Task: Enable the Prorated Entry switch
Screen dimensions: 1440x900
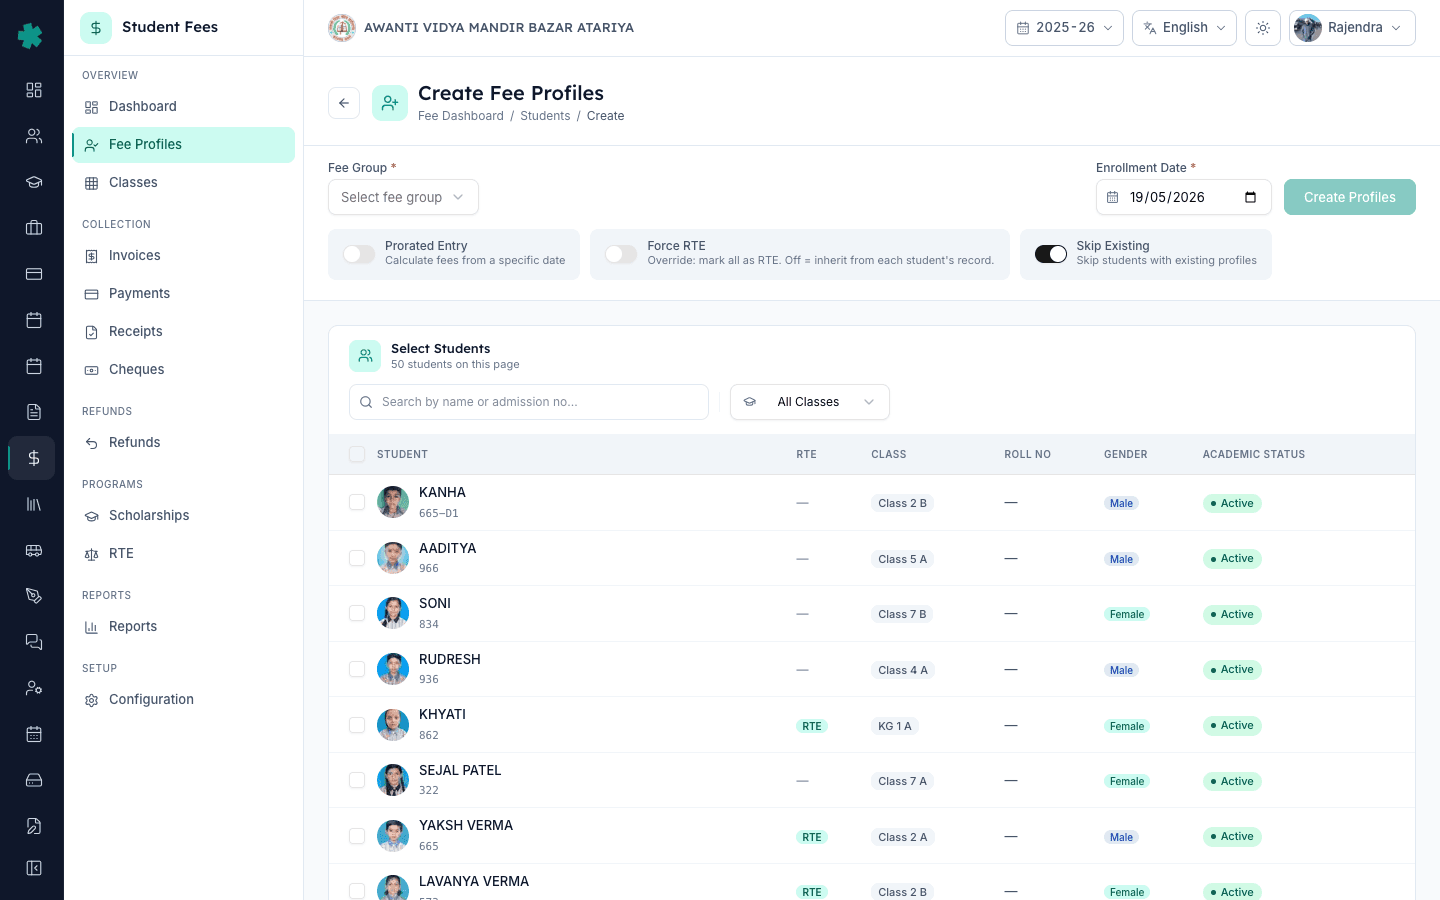Action: [x=358, y=254]
